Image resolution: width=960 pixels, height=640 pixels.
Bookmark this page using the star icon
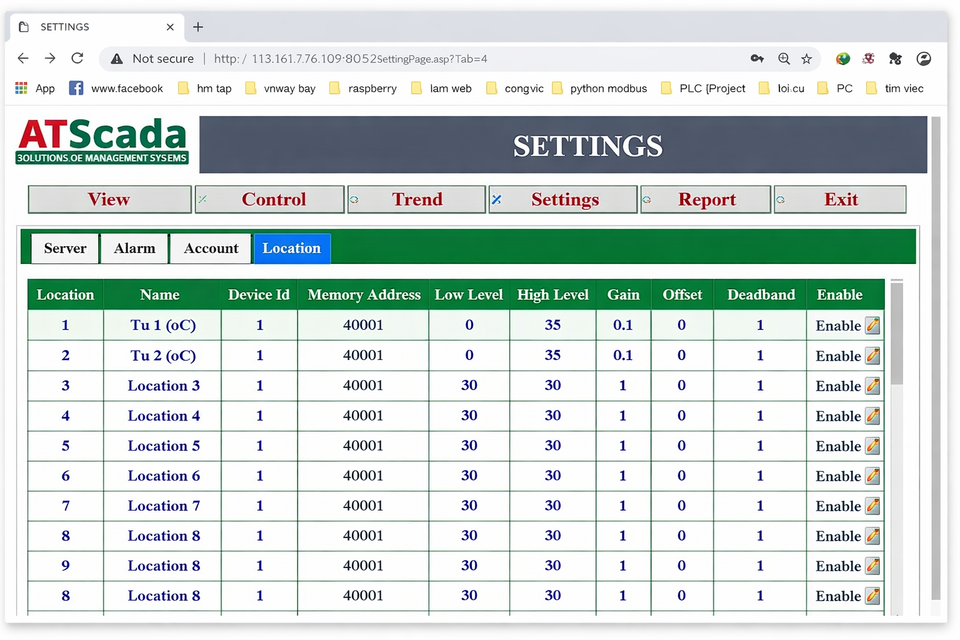[806, 59]
